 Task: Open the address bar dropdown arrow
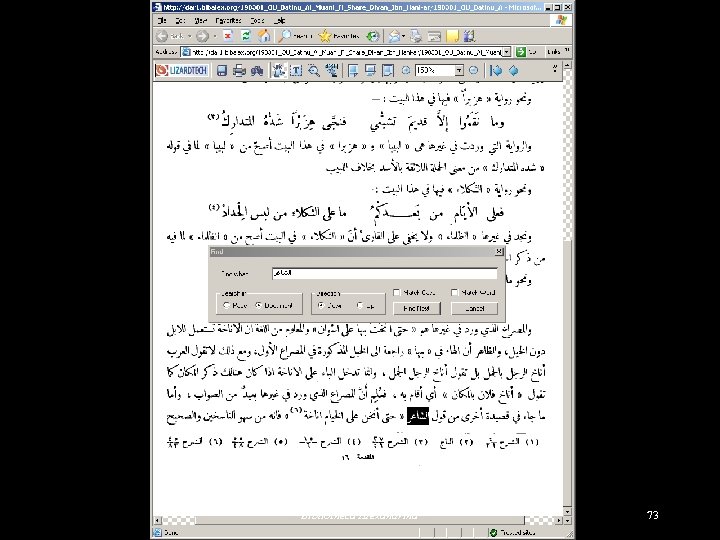click(506, 52)
